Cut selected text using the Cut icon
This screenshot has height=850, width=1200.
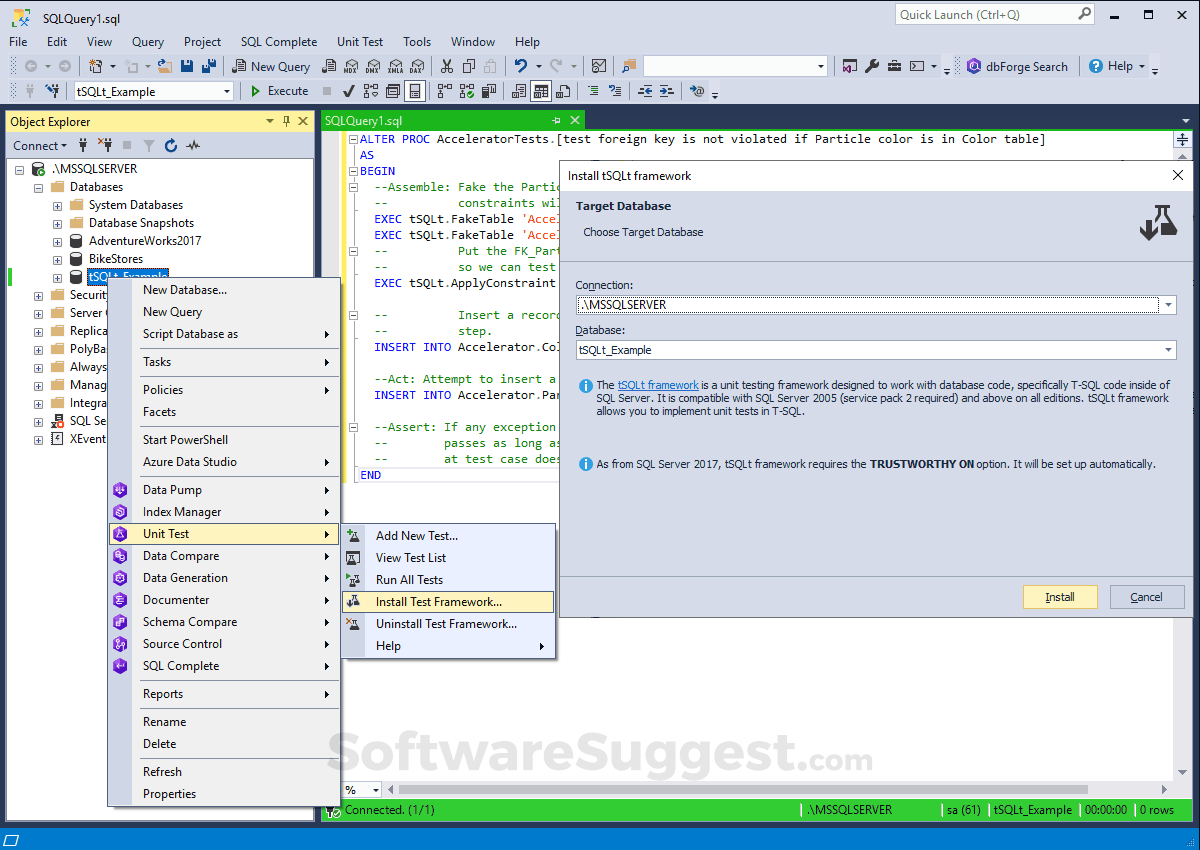(x=447, y=66)
